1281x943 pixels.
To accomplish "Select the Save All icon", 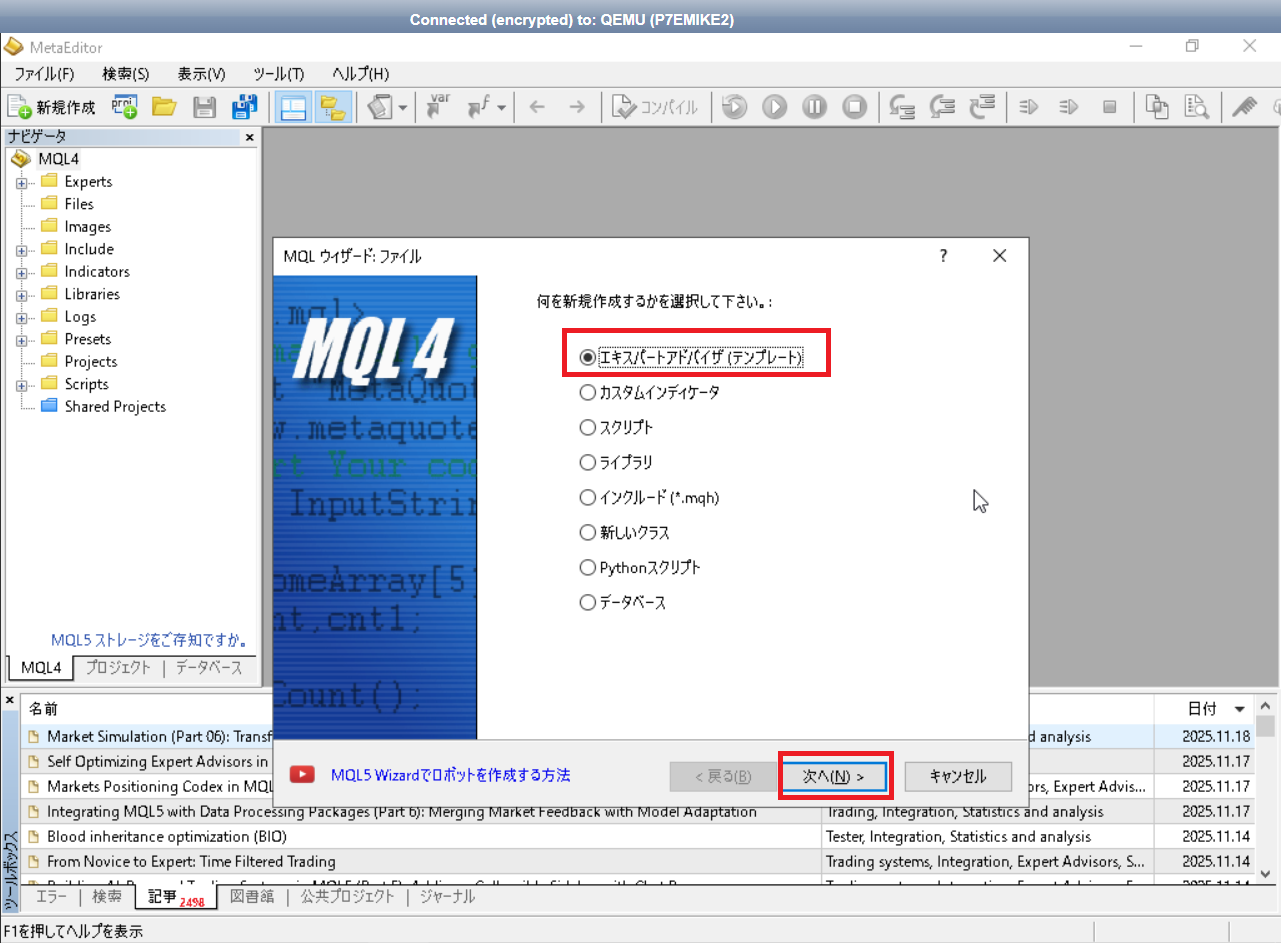I will point(244,107).
